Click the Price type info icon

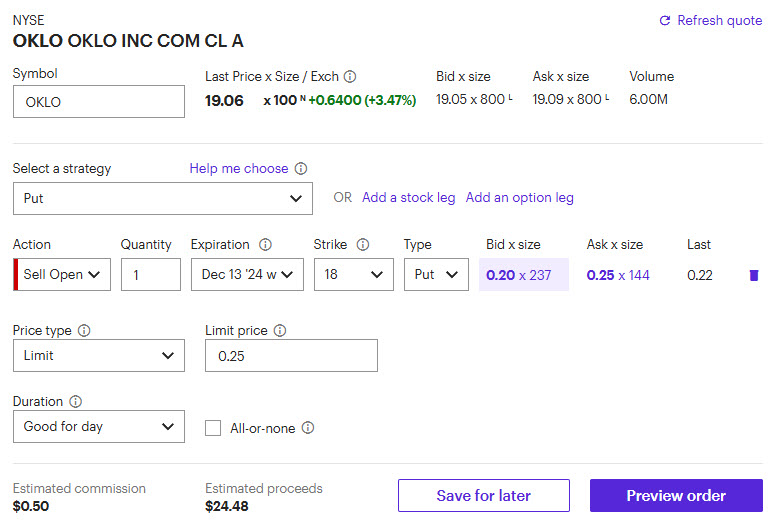[x=84, y=330]
